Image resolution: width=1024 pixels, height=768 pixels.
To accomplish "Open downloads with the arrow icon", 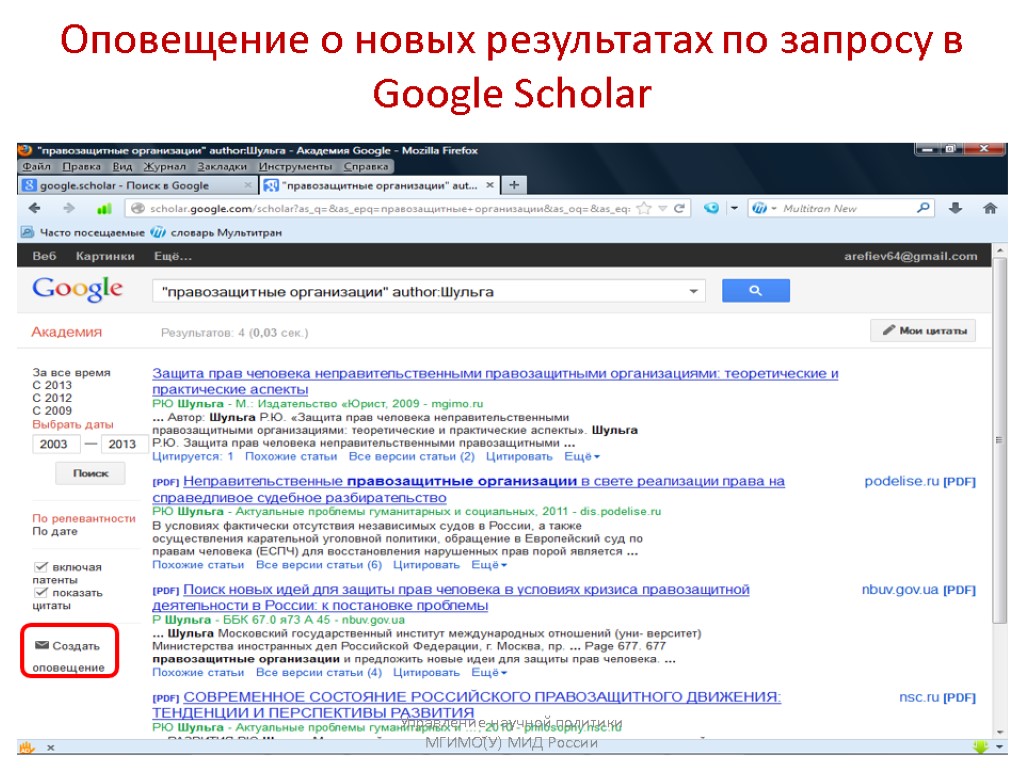I will tap(955, 208).
